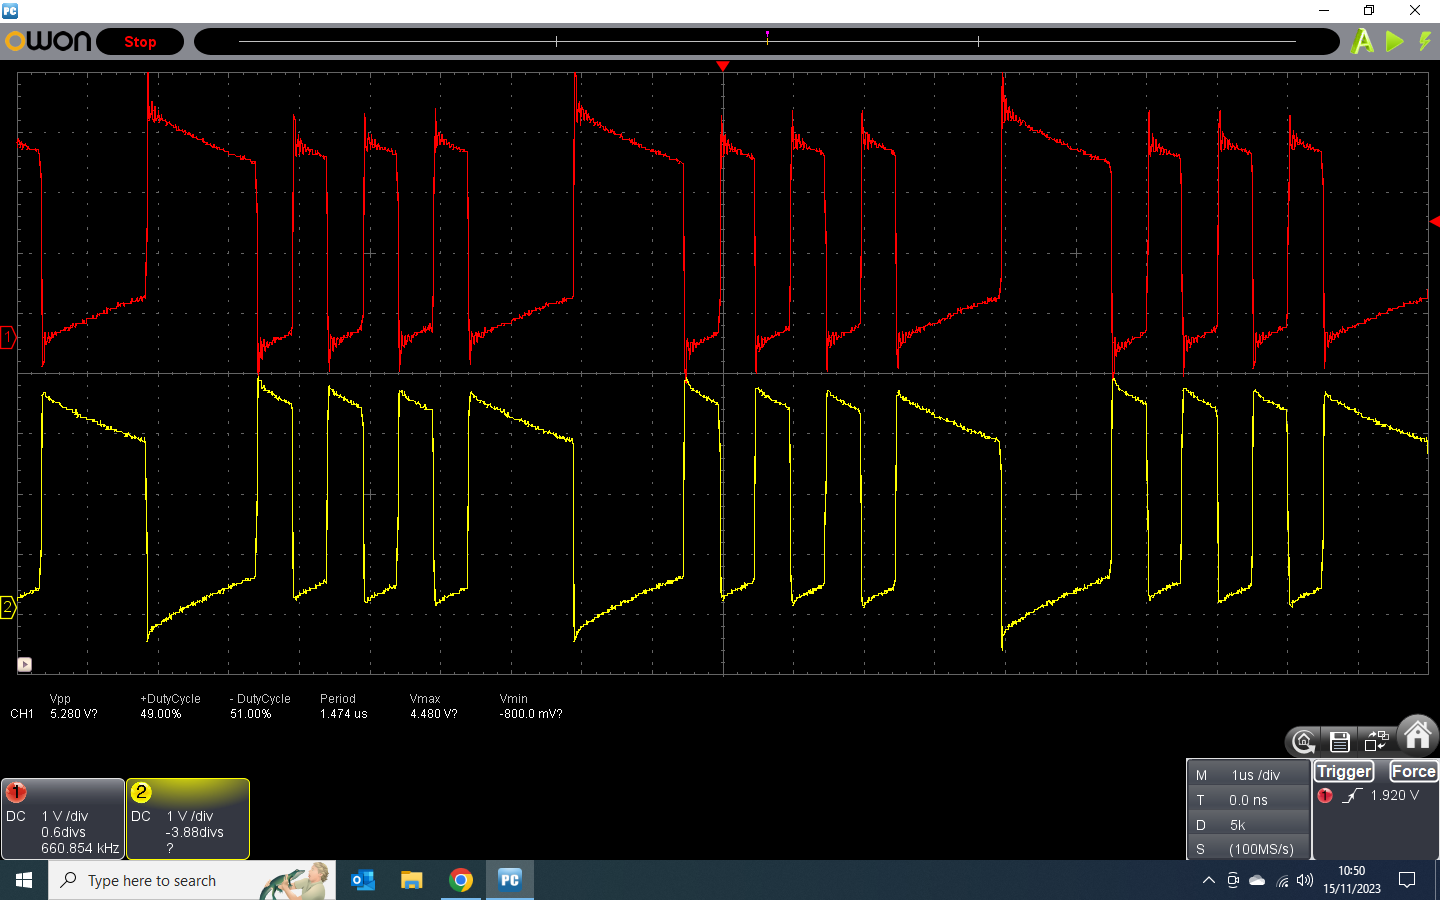Image resolution: width=1440 pixels, height=900 pixels.
Task: Click the small play arrow in waveform corner
Action: 25,664
